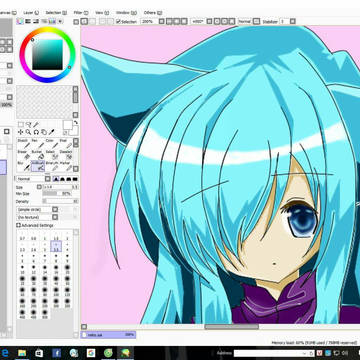Click the canvas horizontal scrollbar thumb
360x360 pixels.
tap(231, 327)
